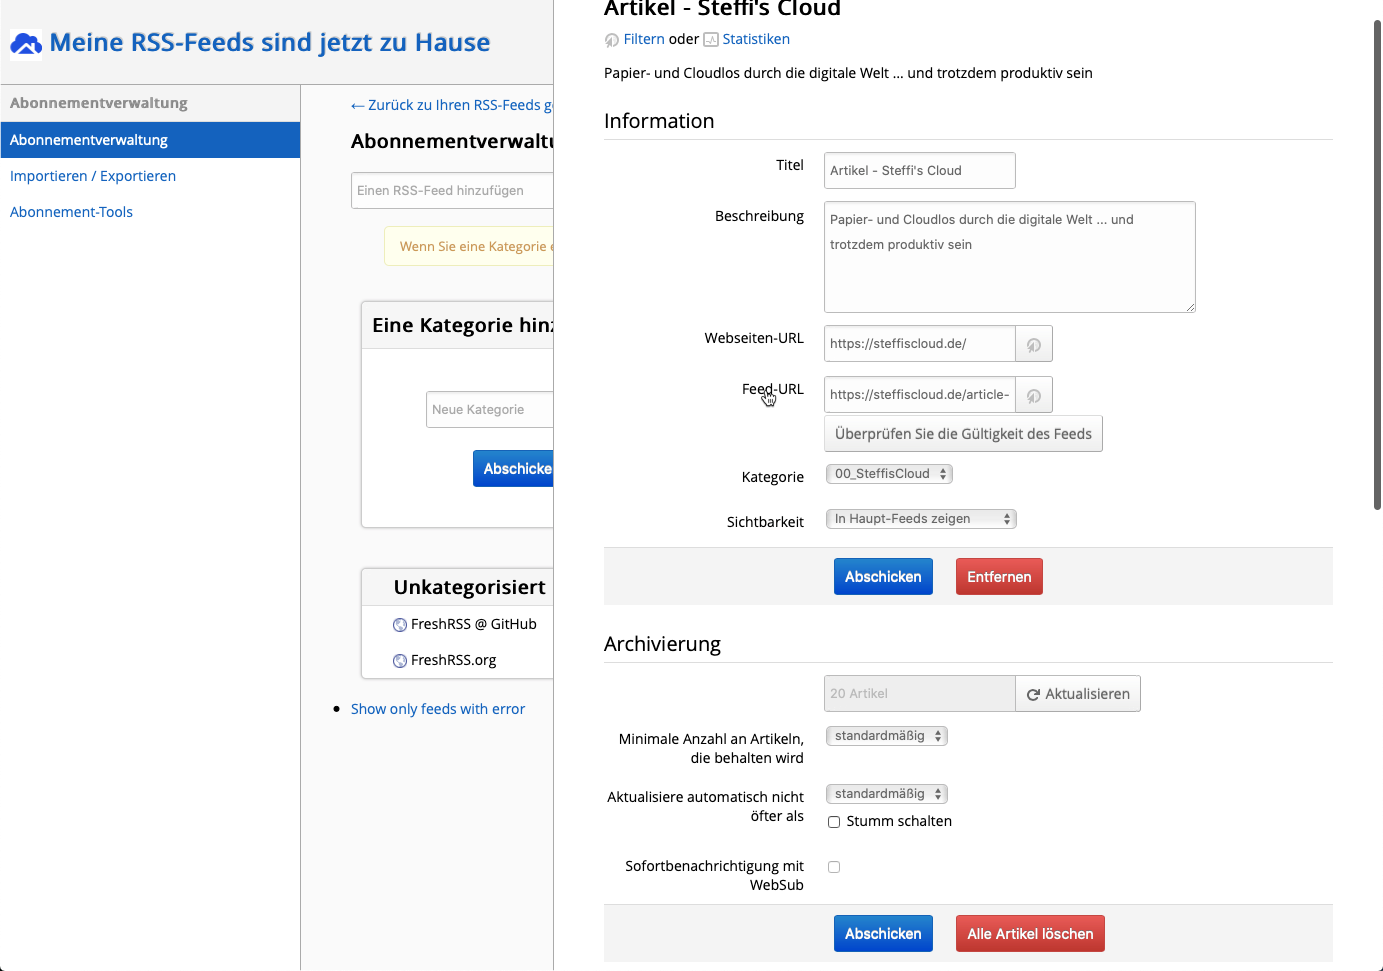Viewport: 1383px width, 971px height.
Task: Open the Sichtbarkeit dropdown
Action: 921,519
